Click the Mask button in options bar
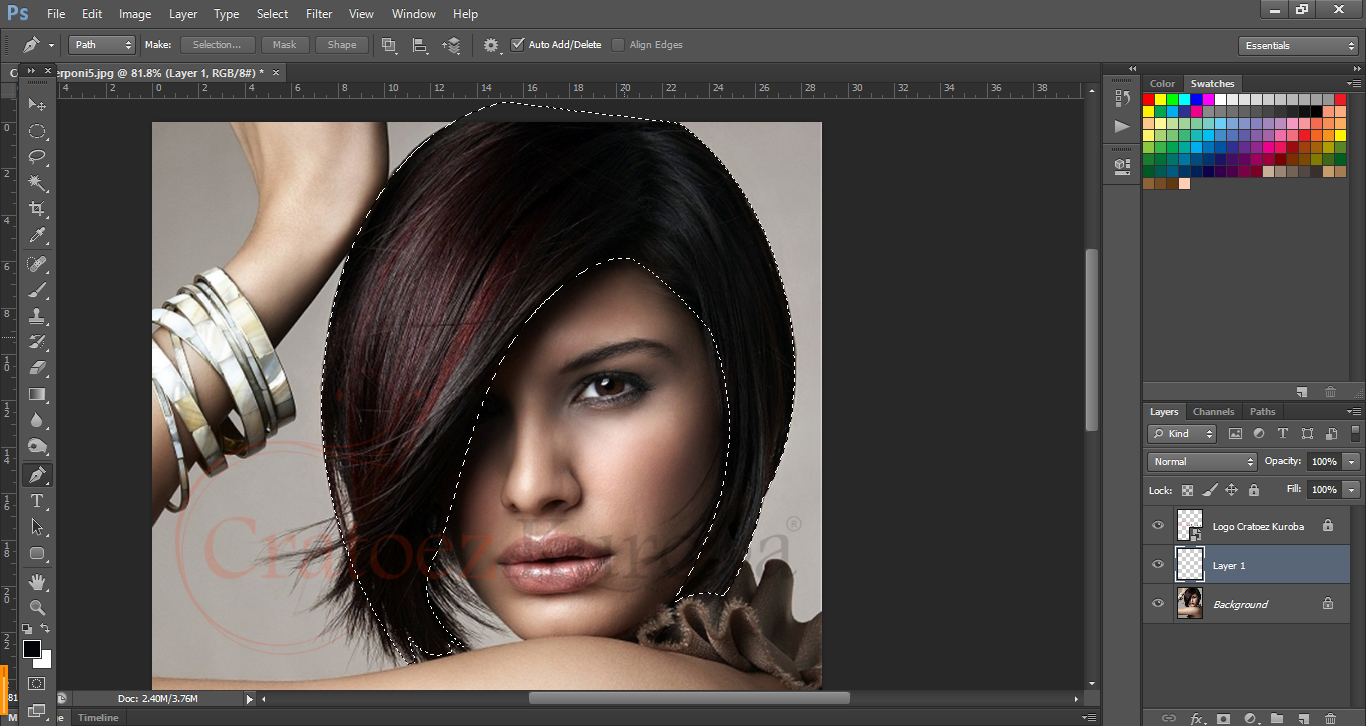 [x=285, y=44]
